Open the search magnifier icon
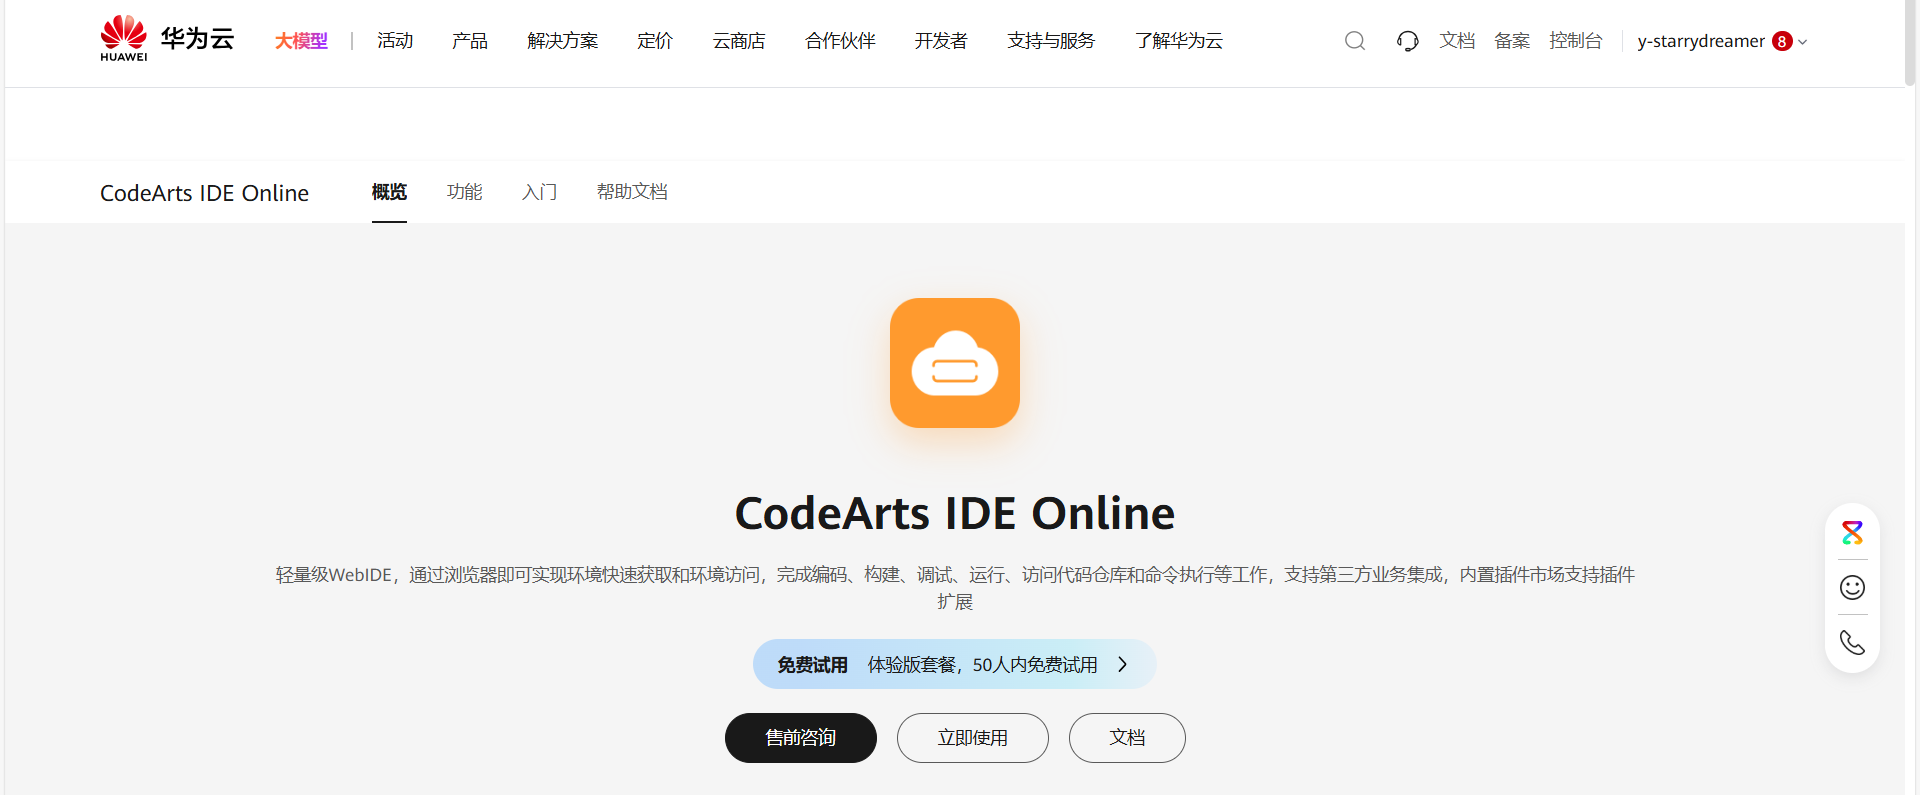1920x795 pixels. click(x=1355, y=41)
